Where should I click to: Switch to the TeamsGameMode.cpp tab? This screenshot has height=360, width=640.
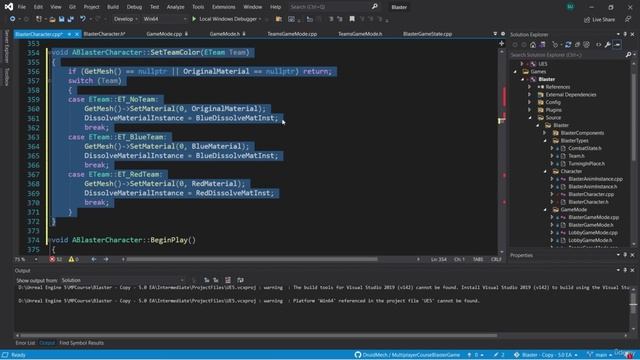tap(292, 34)
